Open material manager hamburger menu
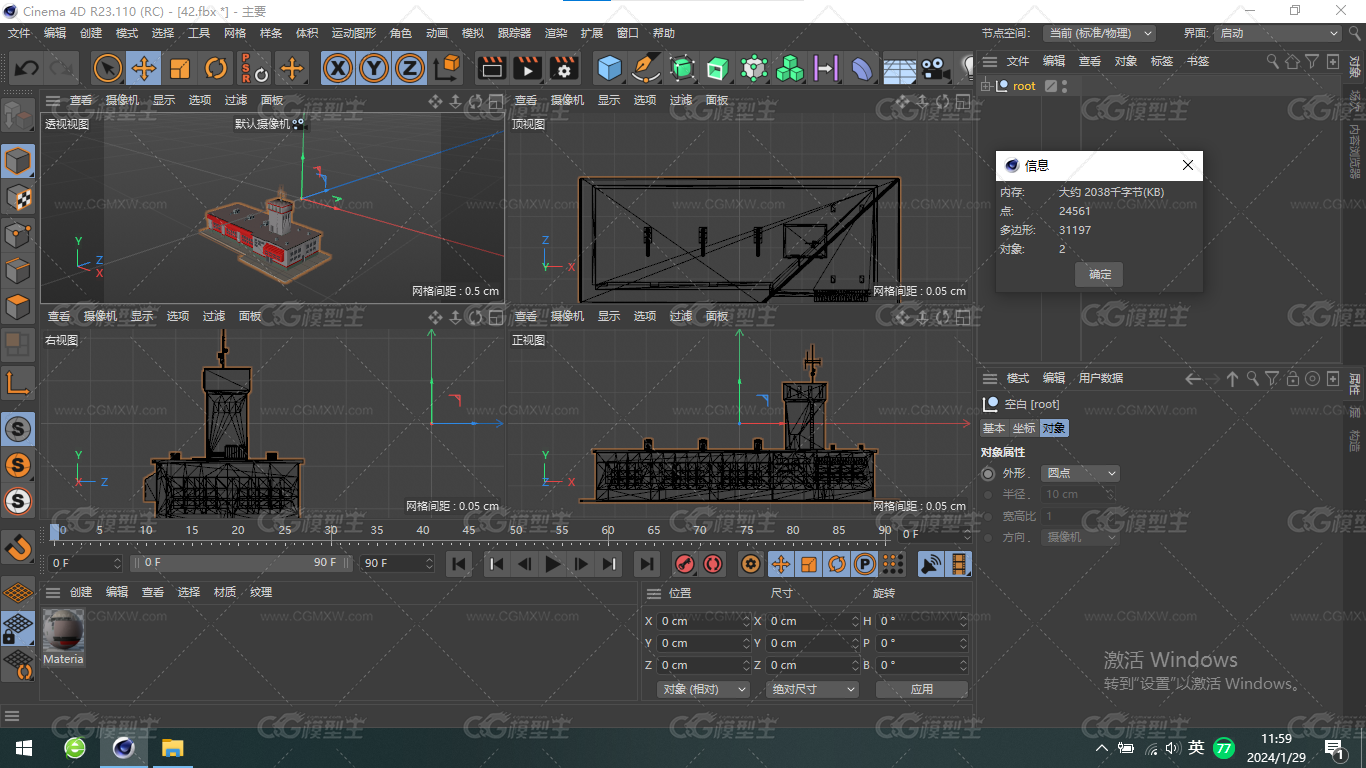 pyautogui.click(x=52, y=592)
